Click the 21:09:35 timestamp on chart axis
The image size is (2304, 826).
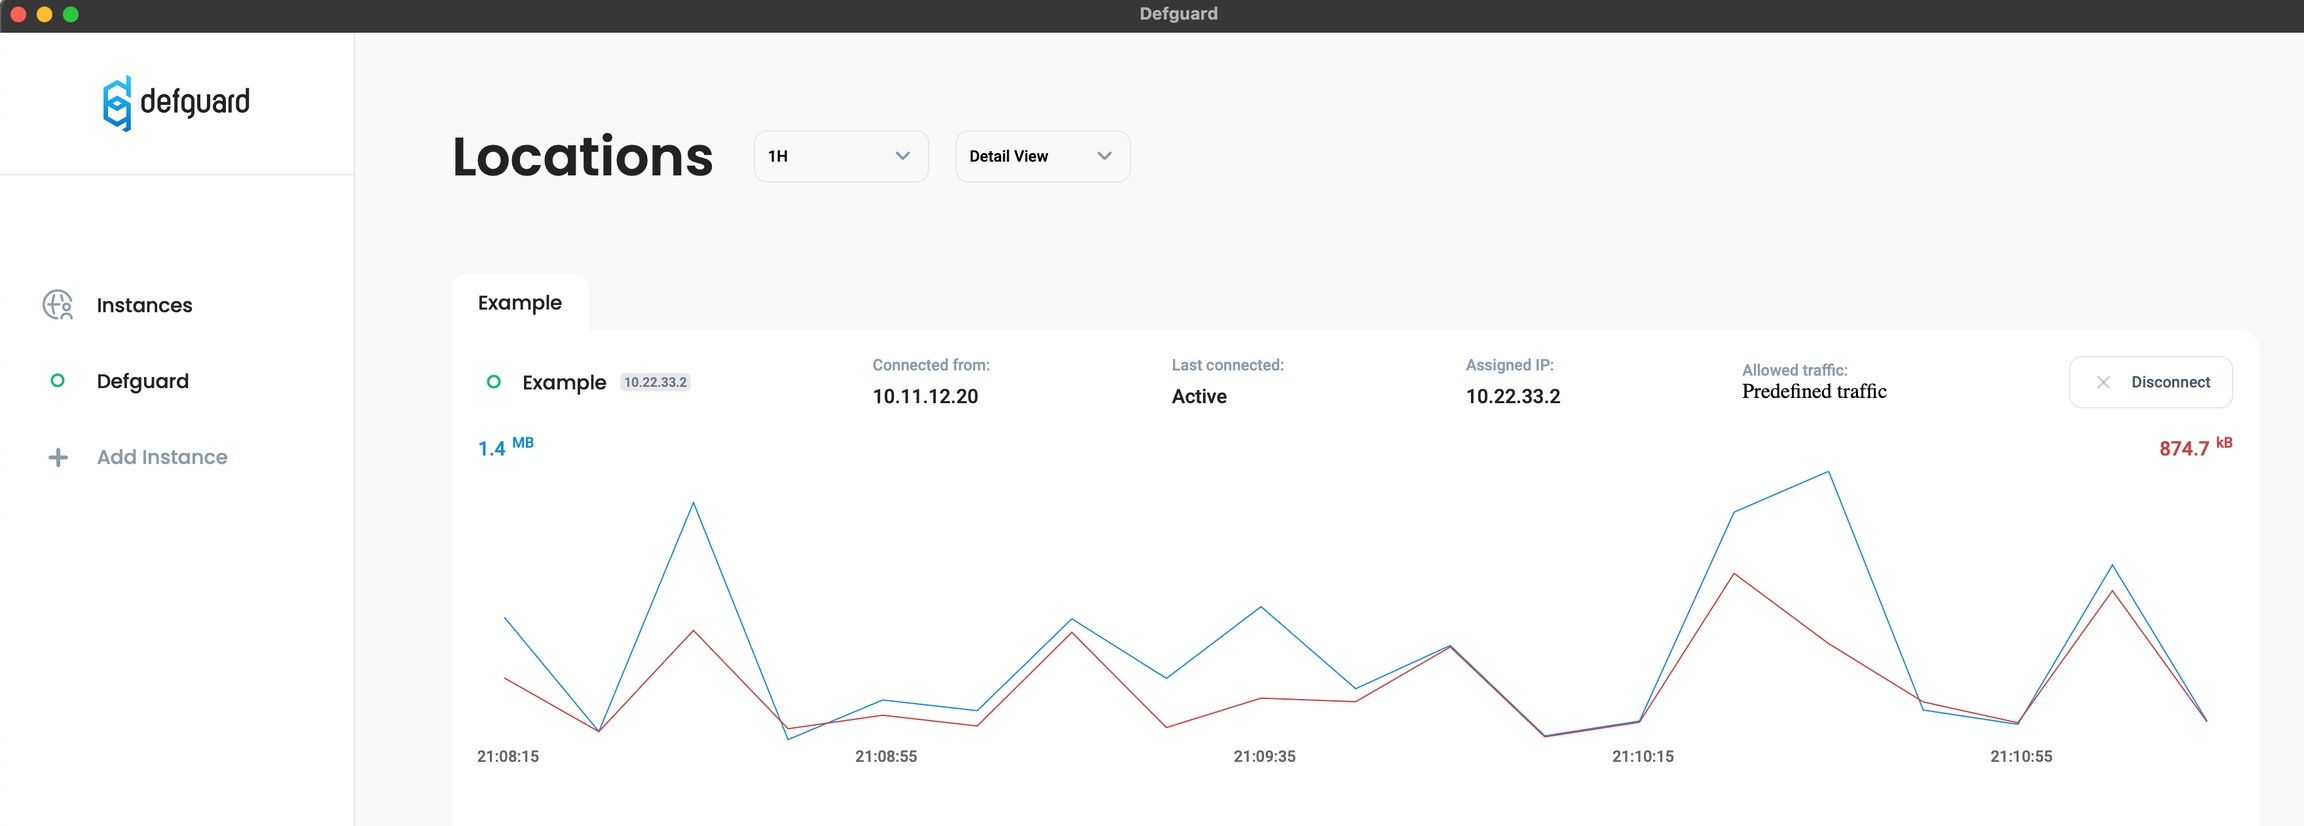pos(1264,756)
